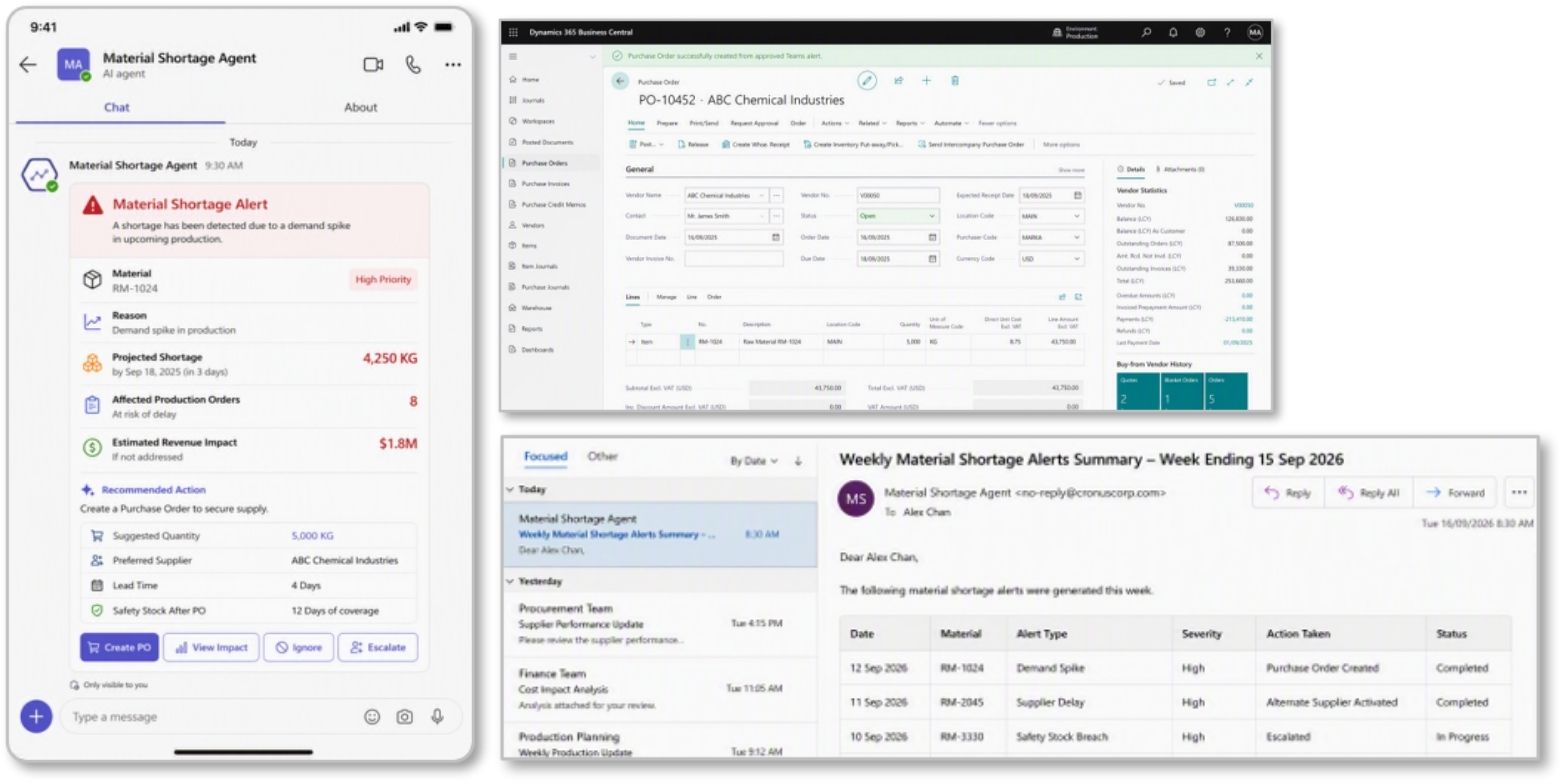Tap the camera icon in message box
Image resolution: width=1562 pixels, height=782 pixels.
tap(404, 716)
